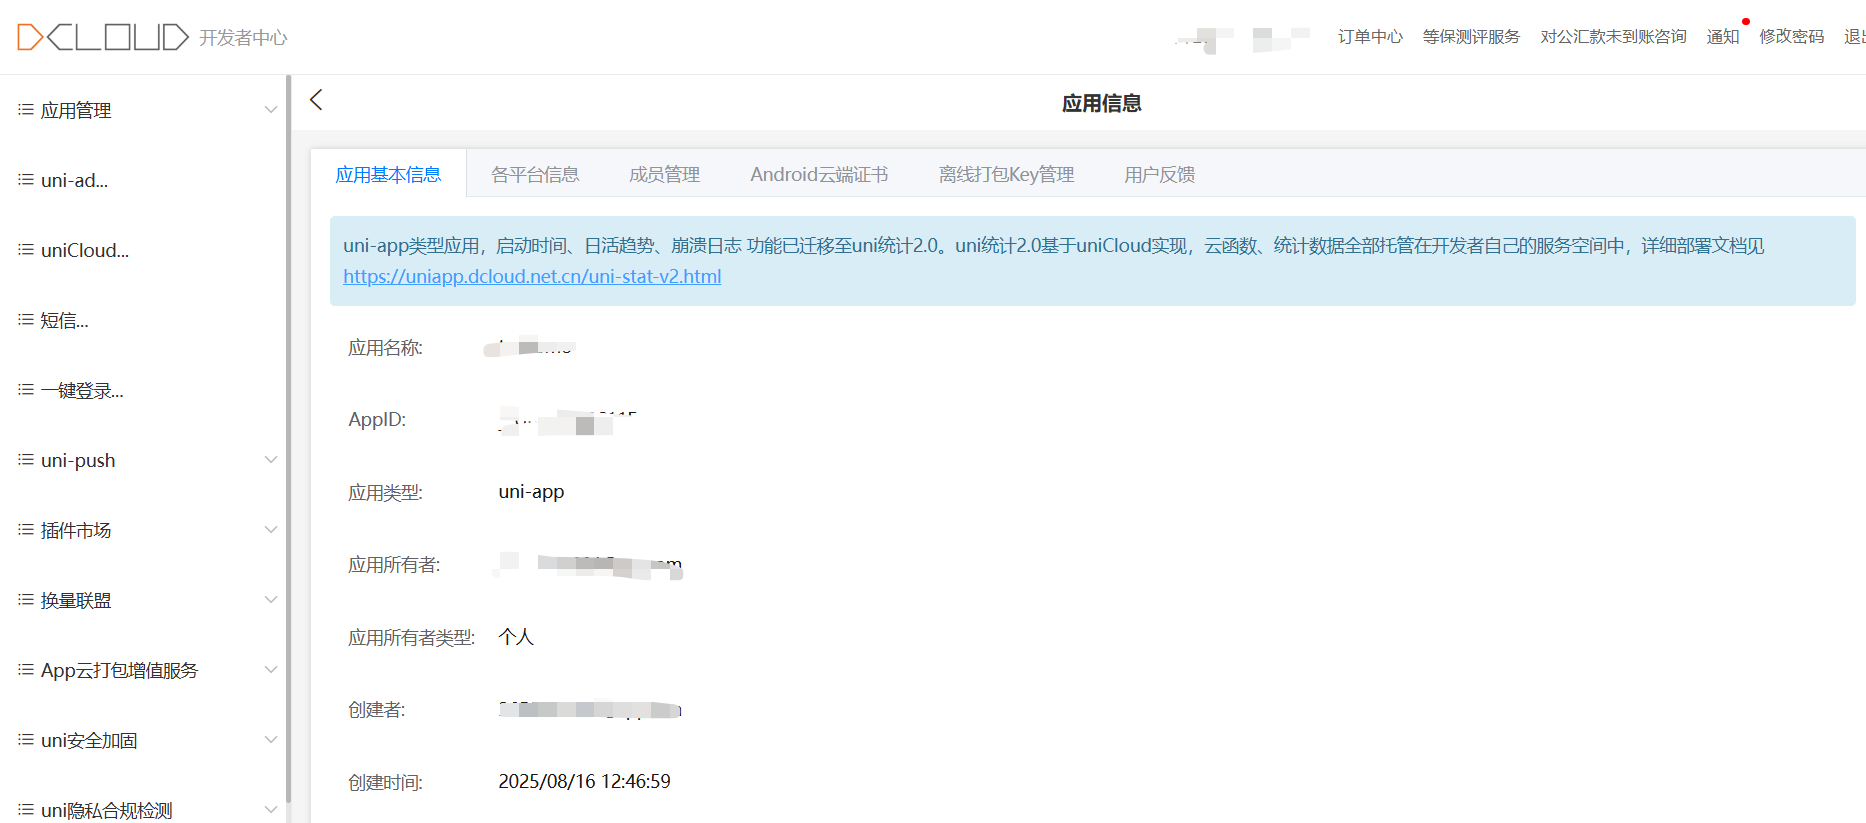Open the uni-stat-v2 documentation link
Screen dimensions: 1866x823
tap(532, 277)
